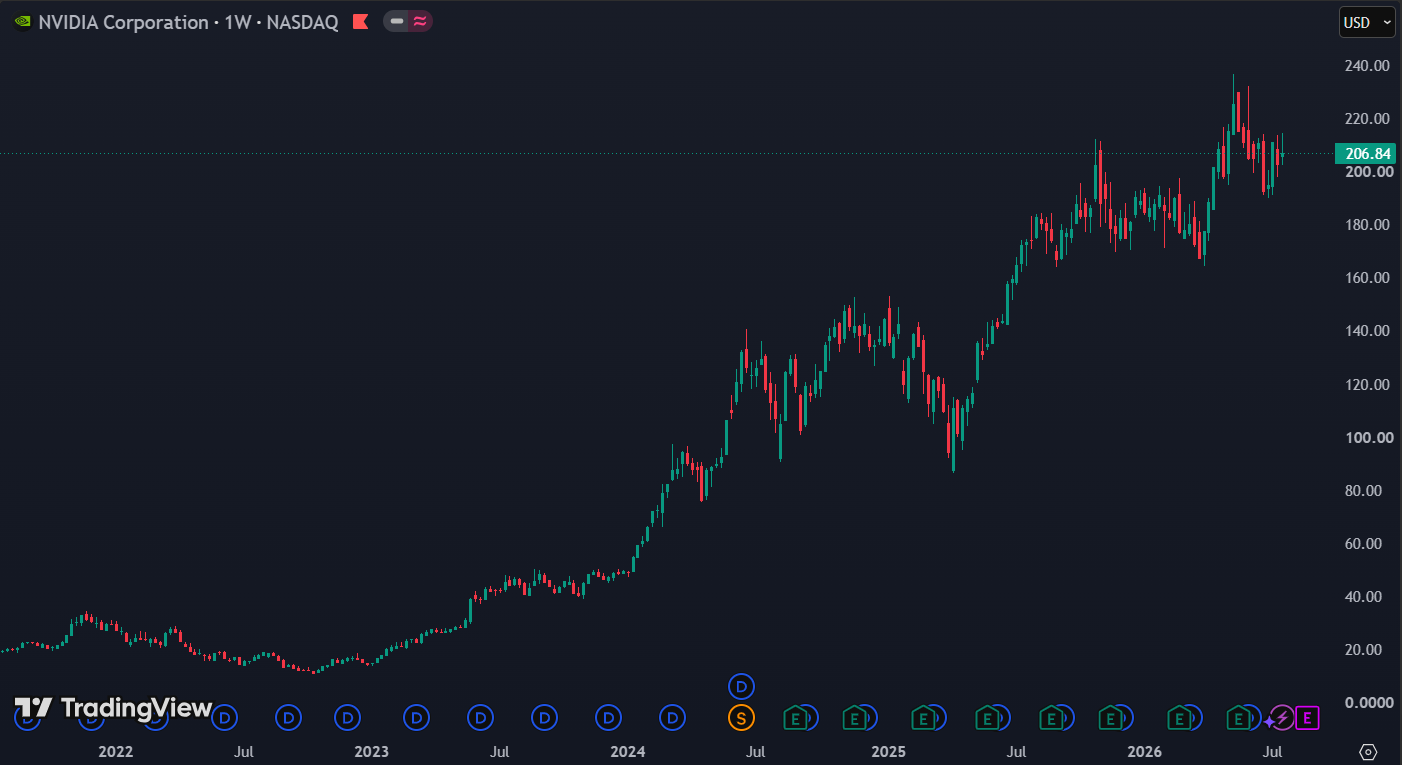Click the green 206.84 current price label
1402x765 pixels.
[1364, 154]
